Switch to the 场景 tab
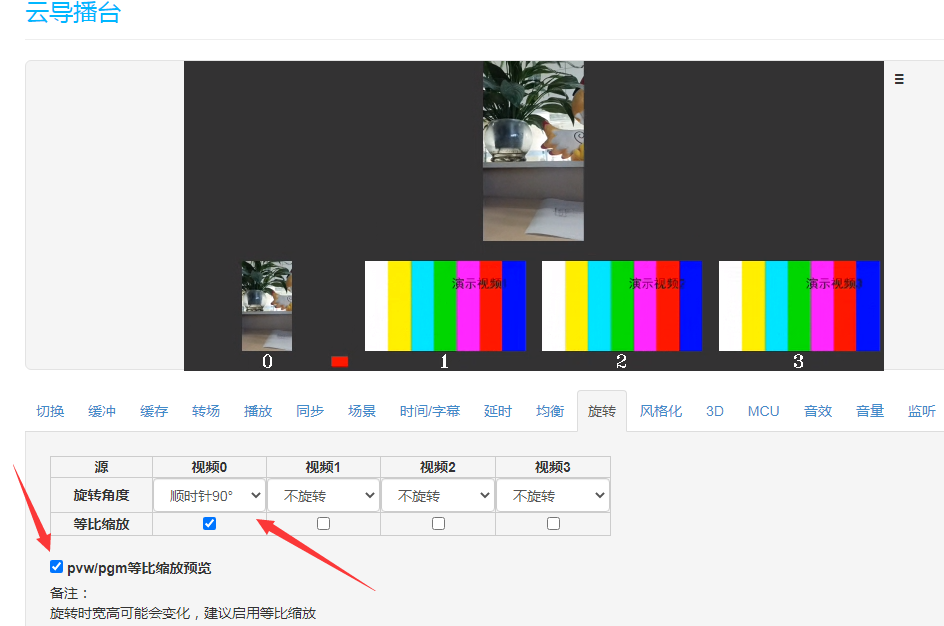The width and height of the screenshot is (944, 626). (362, 411)
